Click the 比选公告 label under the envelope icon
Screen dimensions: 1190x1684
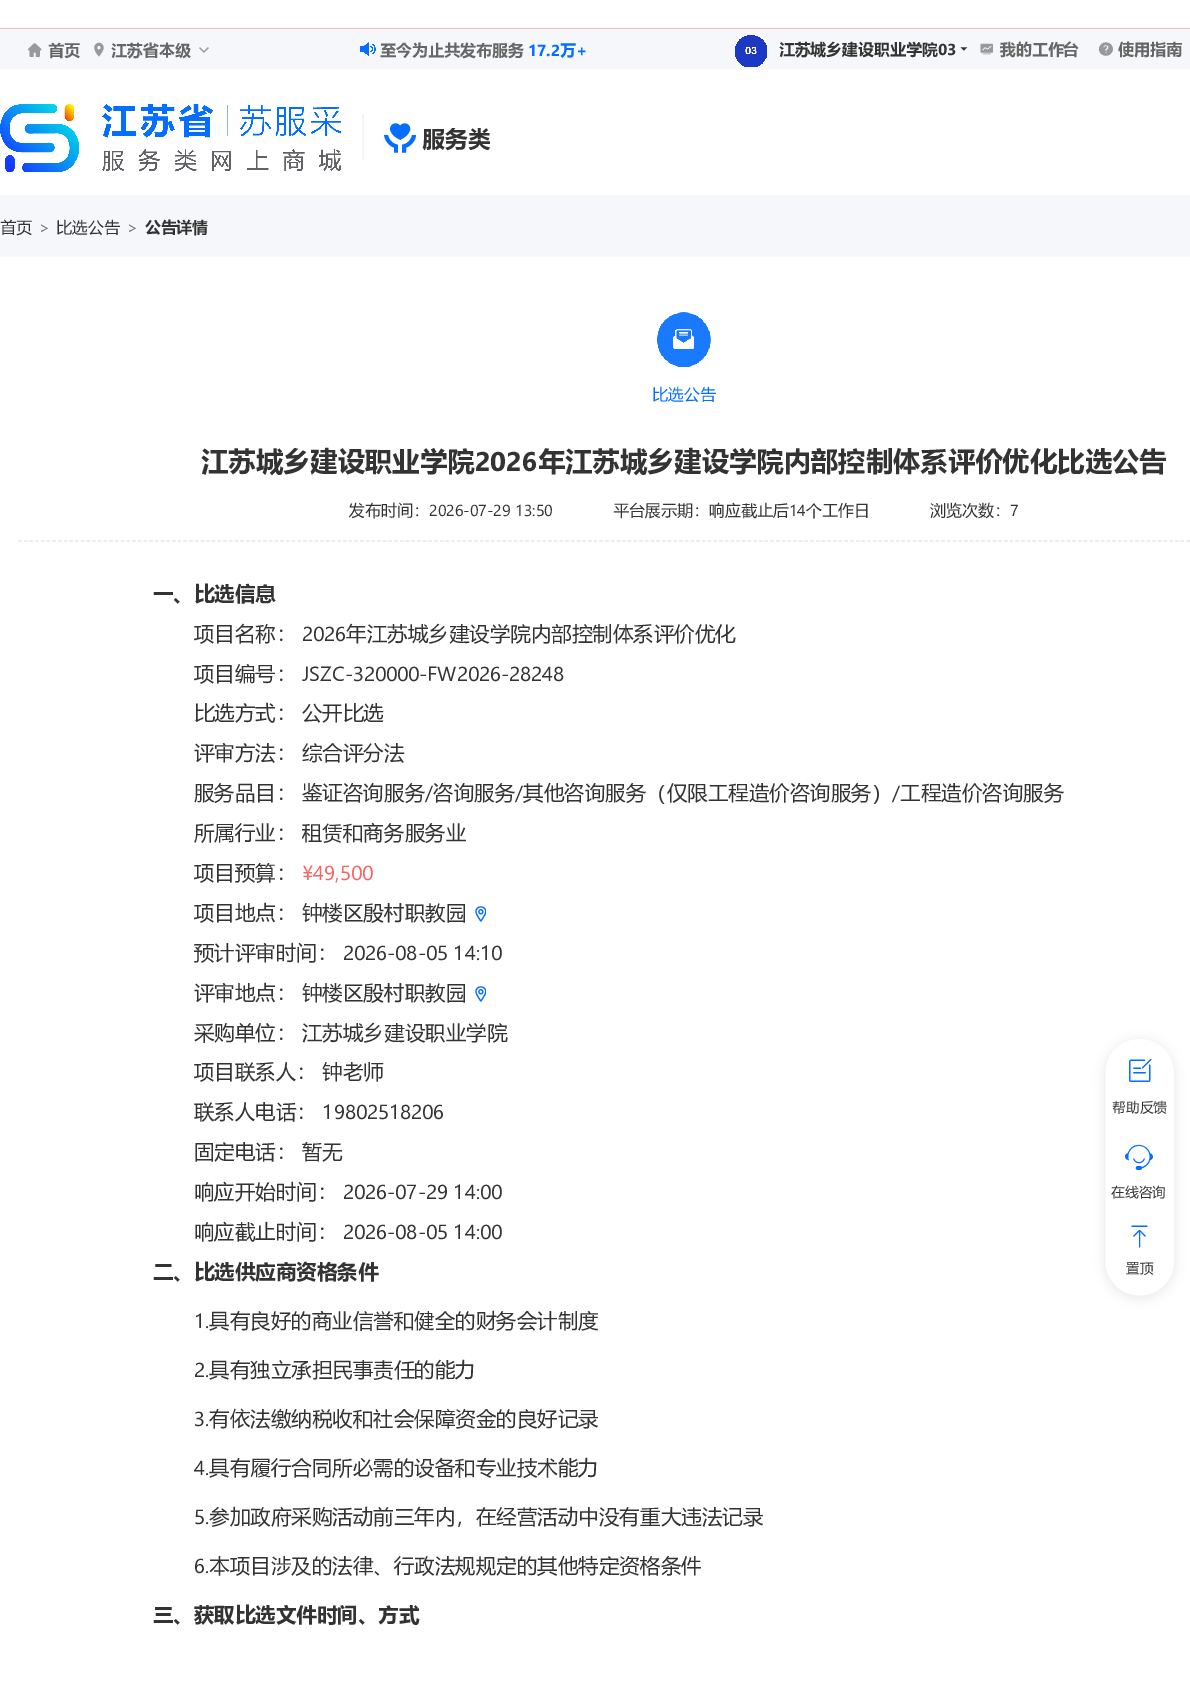684,395
